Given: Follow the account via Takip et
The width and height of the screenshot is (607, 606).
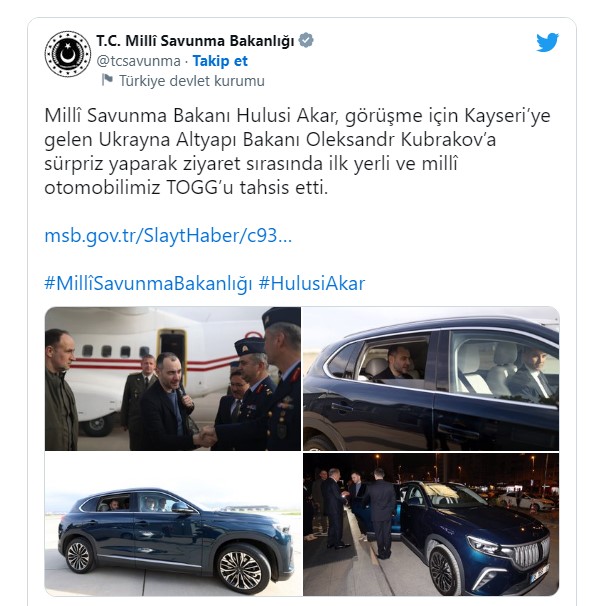Looking at the screenshot, I should pos(220,61).
